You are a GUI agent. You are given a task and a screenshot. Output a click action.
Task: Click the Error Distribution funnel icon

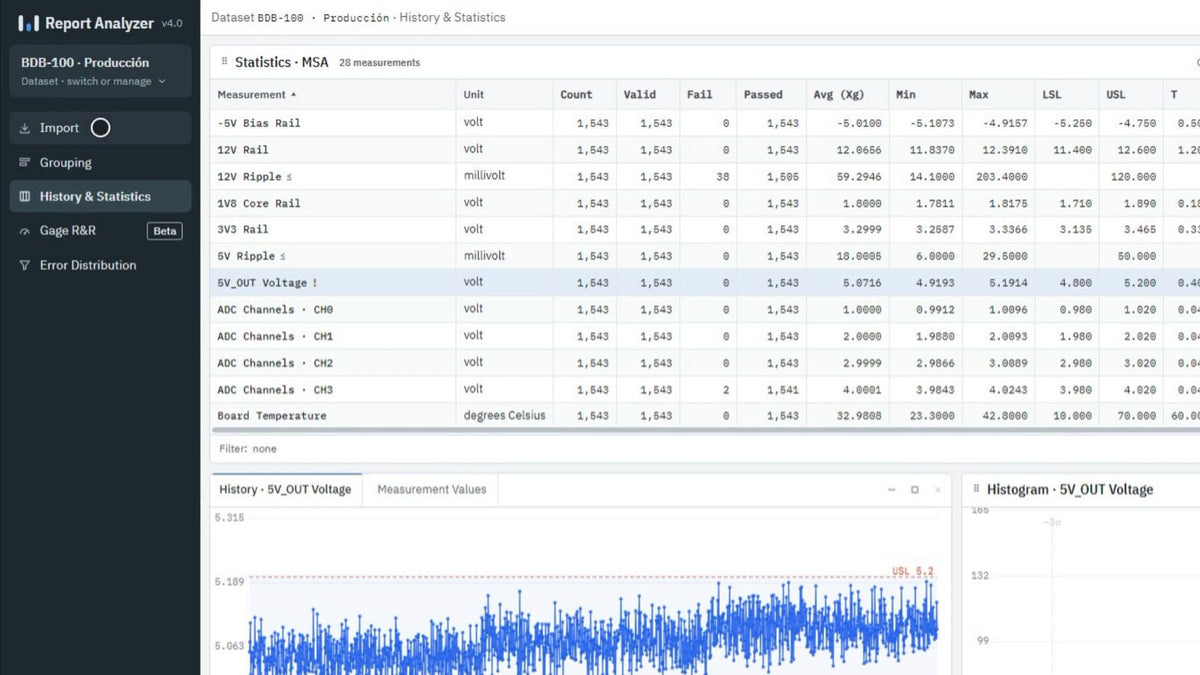point(25,265)
